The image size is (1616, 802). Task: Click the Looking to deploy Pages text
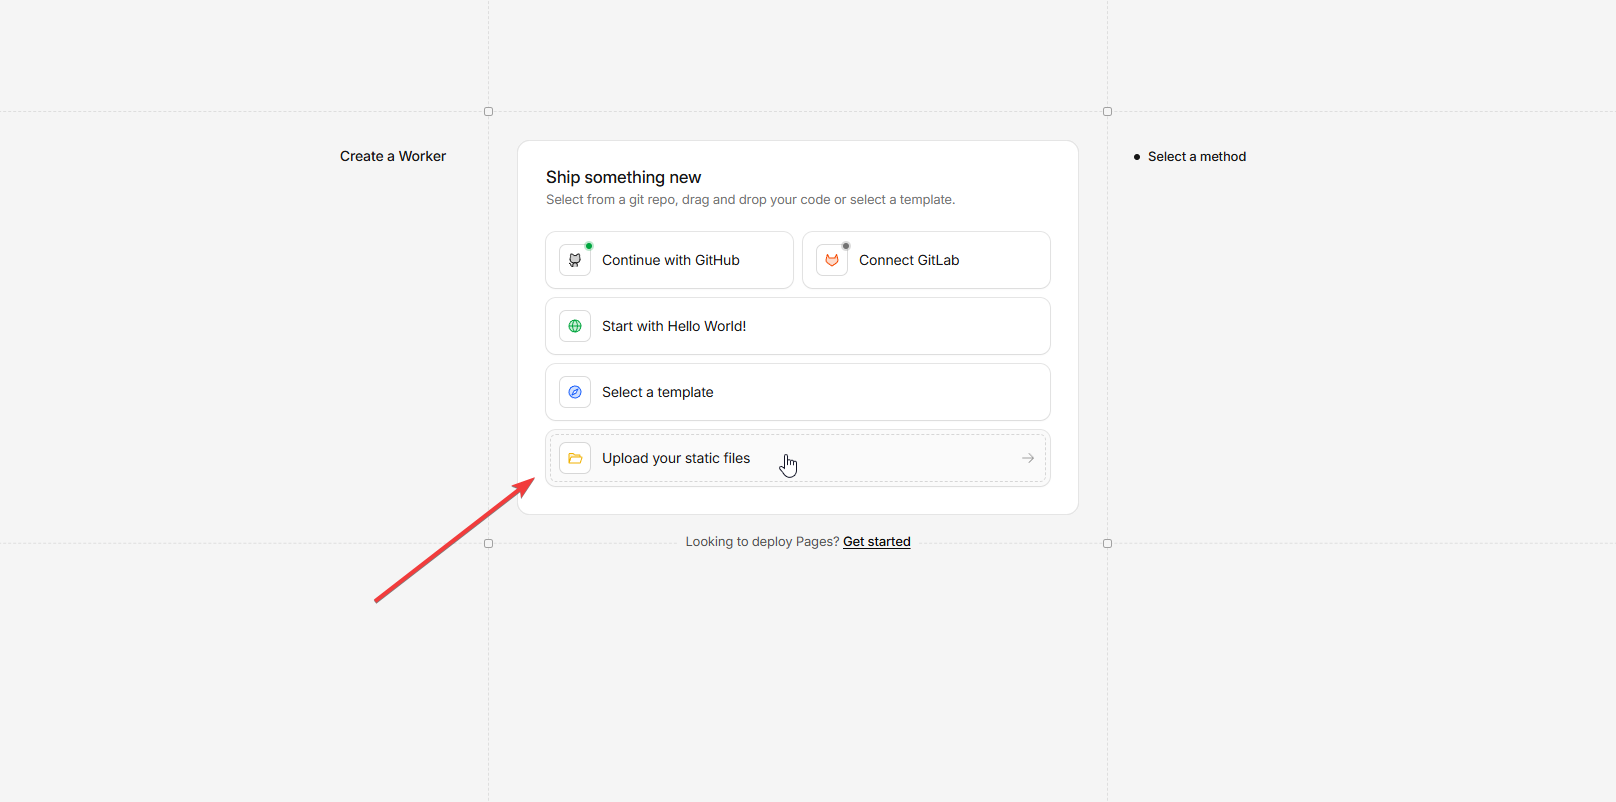[762, 542]
